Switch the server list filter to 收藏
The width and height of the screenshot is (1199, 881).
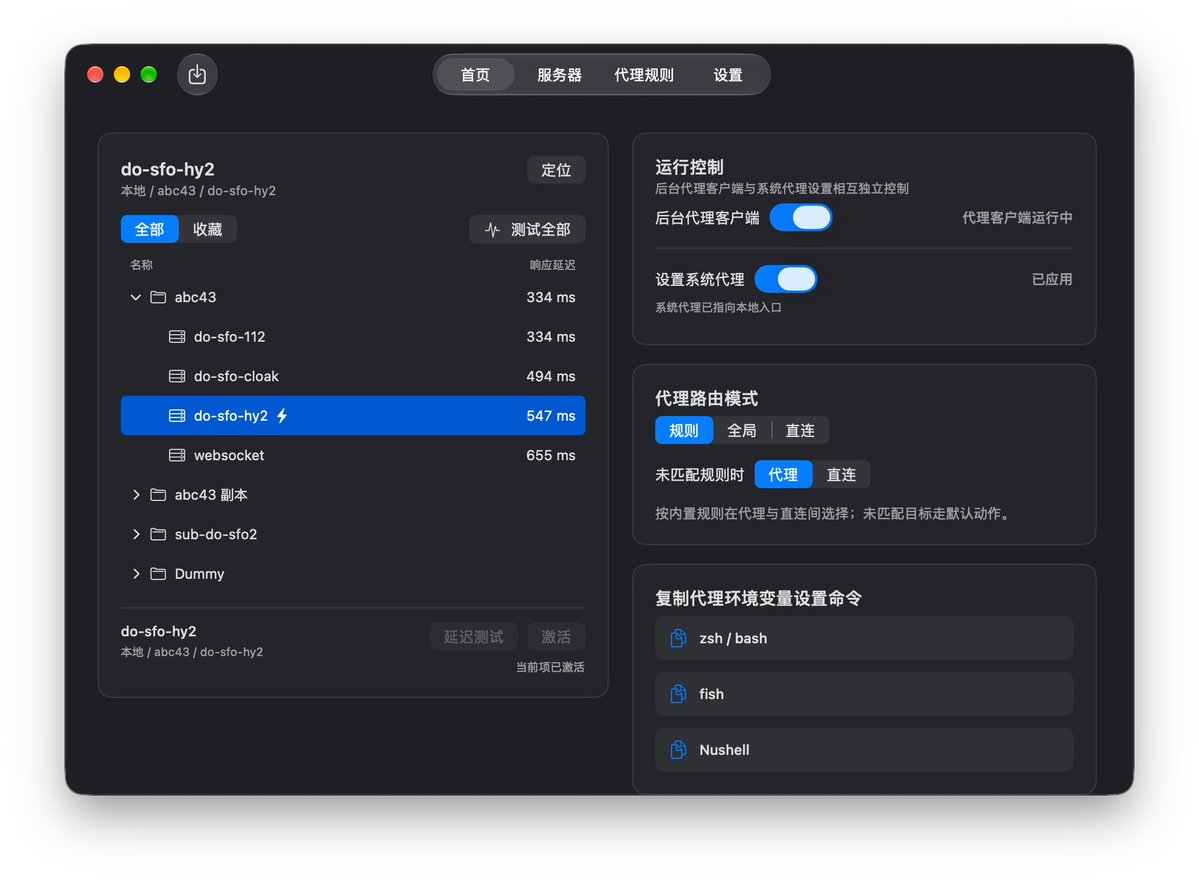point(207,229)
